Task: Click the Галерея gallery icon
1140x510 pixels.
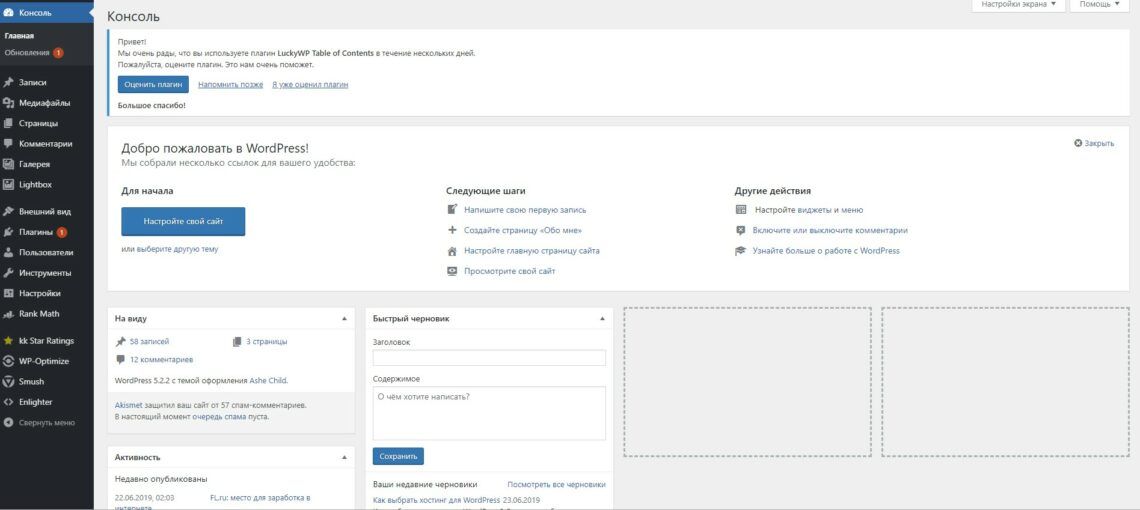Action: pyautogui.click(x=9, y=164)
